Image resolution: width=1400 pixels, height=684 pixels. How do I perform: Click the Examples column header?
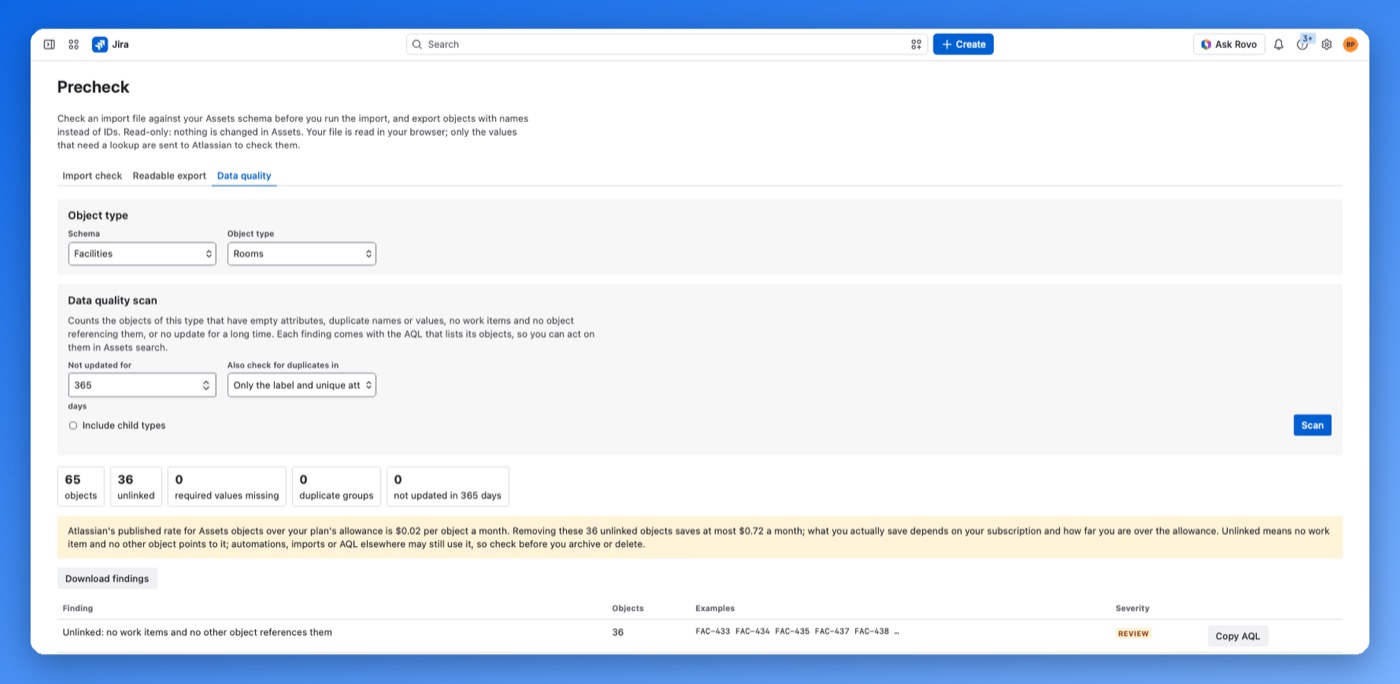click(715, 608)
